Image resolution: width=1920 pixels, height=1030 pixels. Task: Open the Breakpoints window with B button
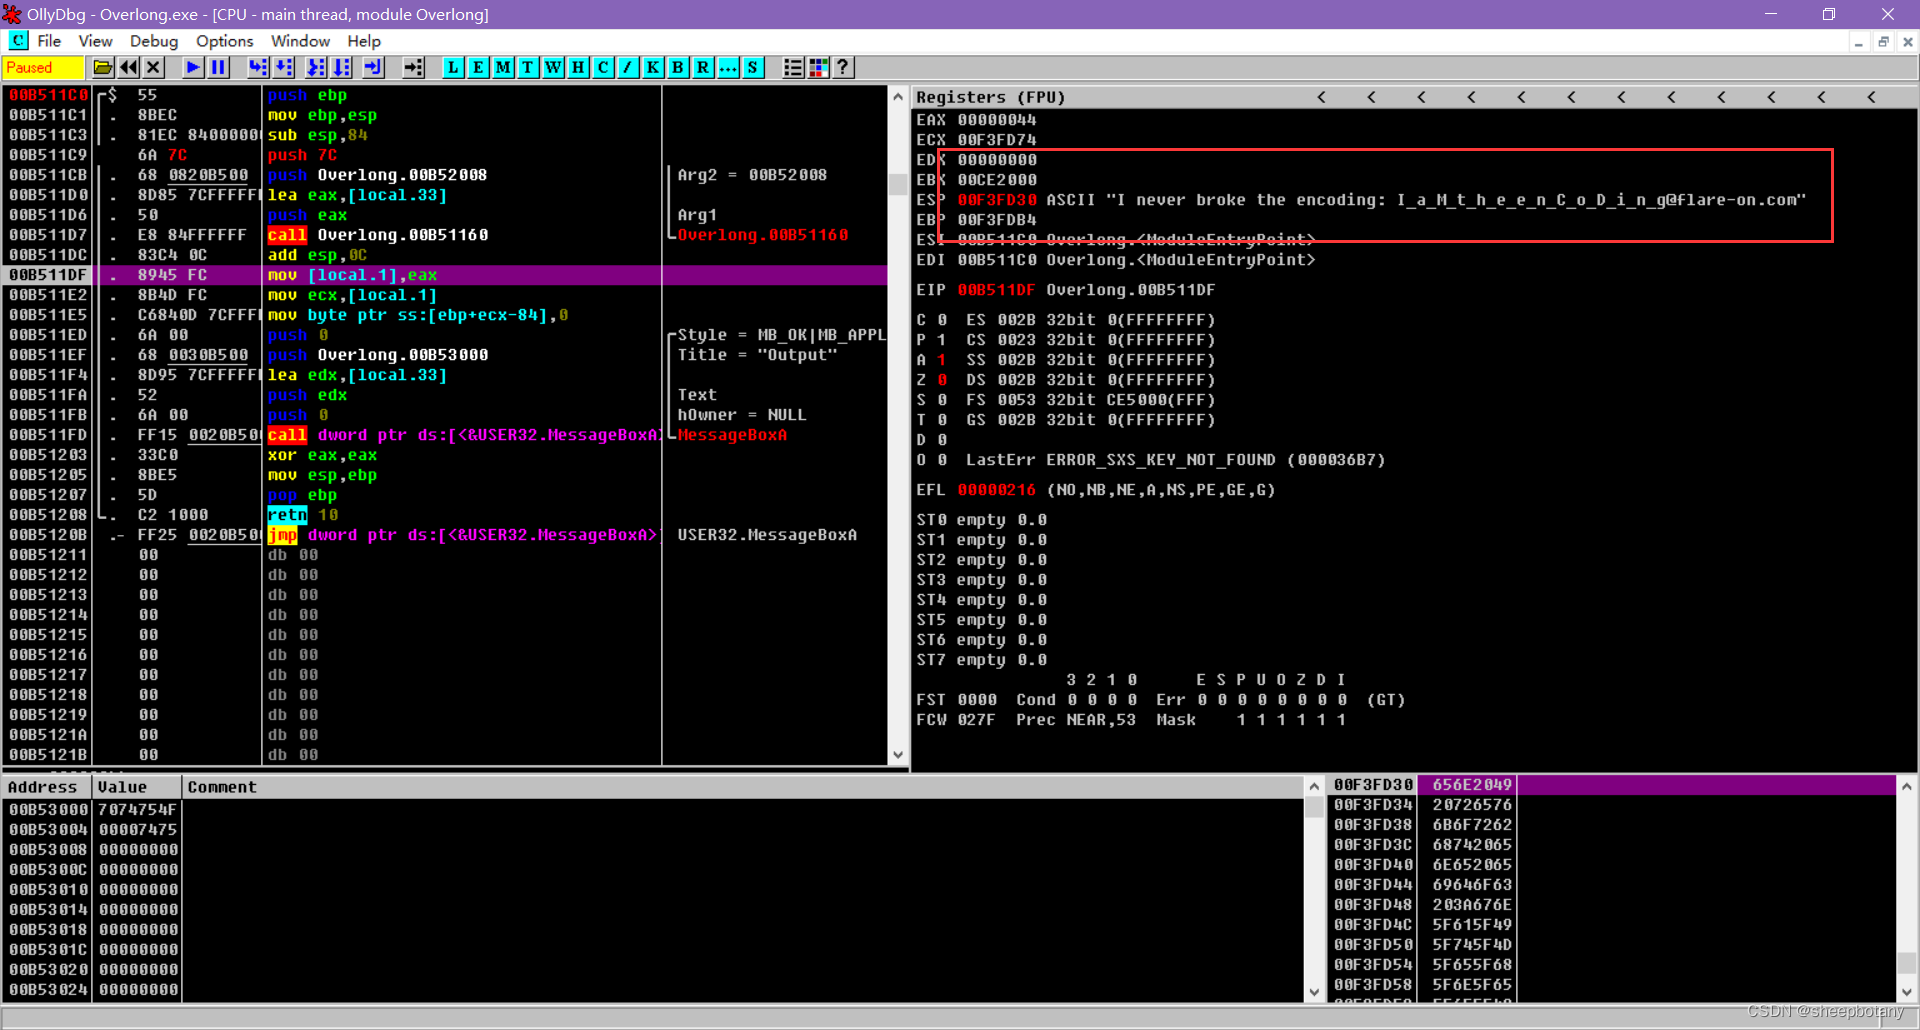678,67
